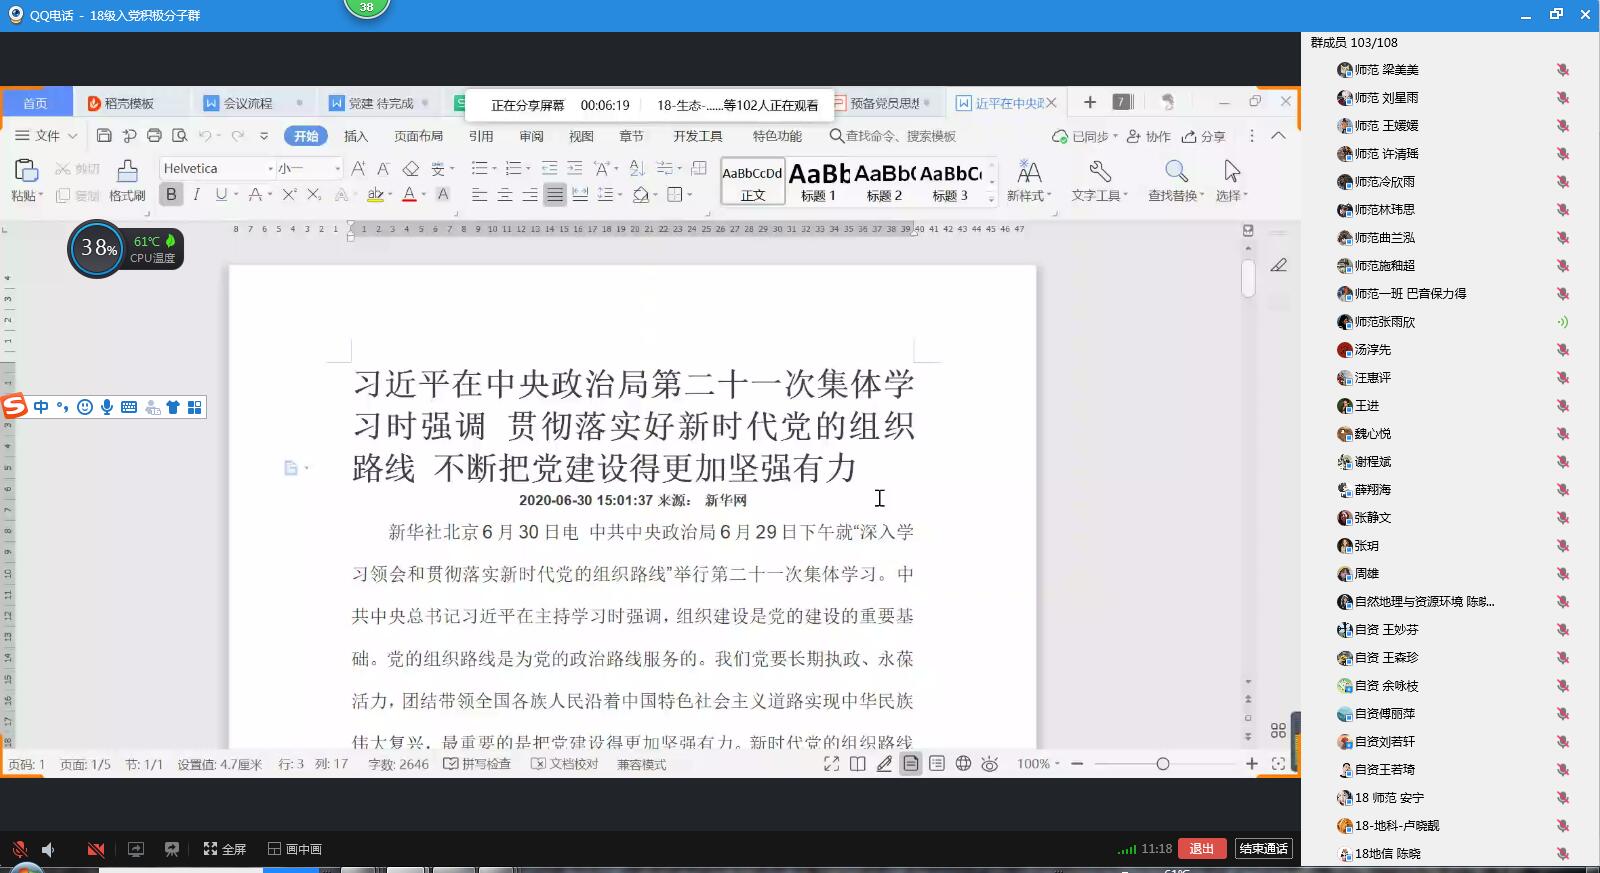Toggle italic formatting
The height and width of the screenshot is (873, 1600).
pyautogui.click(x=197, y=195)
